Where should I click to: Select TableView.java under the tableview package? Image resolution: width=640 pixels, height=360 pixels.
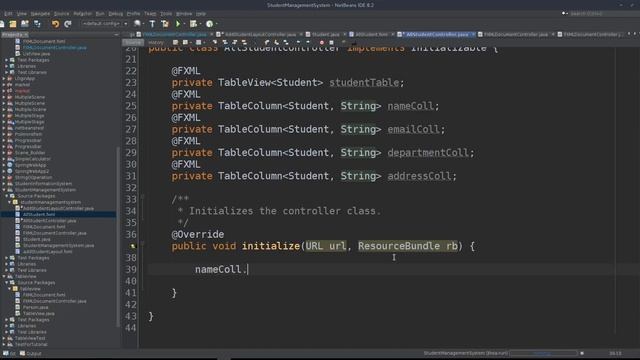click(x=38, y=313)
